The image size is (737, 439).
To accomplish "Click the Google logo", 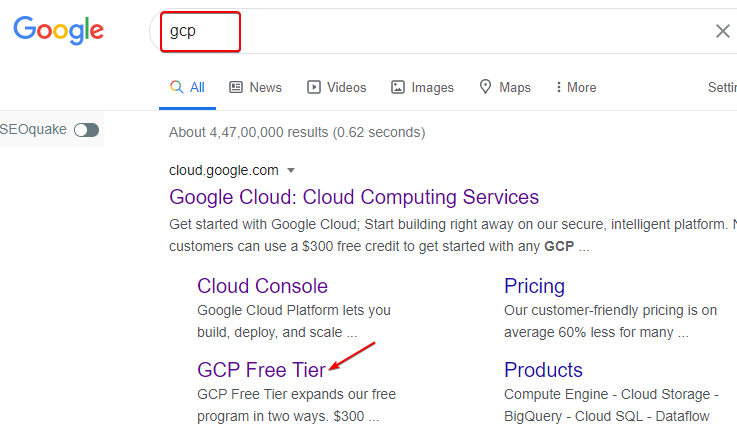I will click(x=58, y=29).
